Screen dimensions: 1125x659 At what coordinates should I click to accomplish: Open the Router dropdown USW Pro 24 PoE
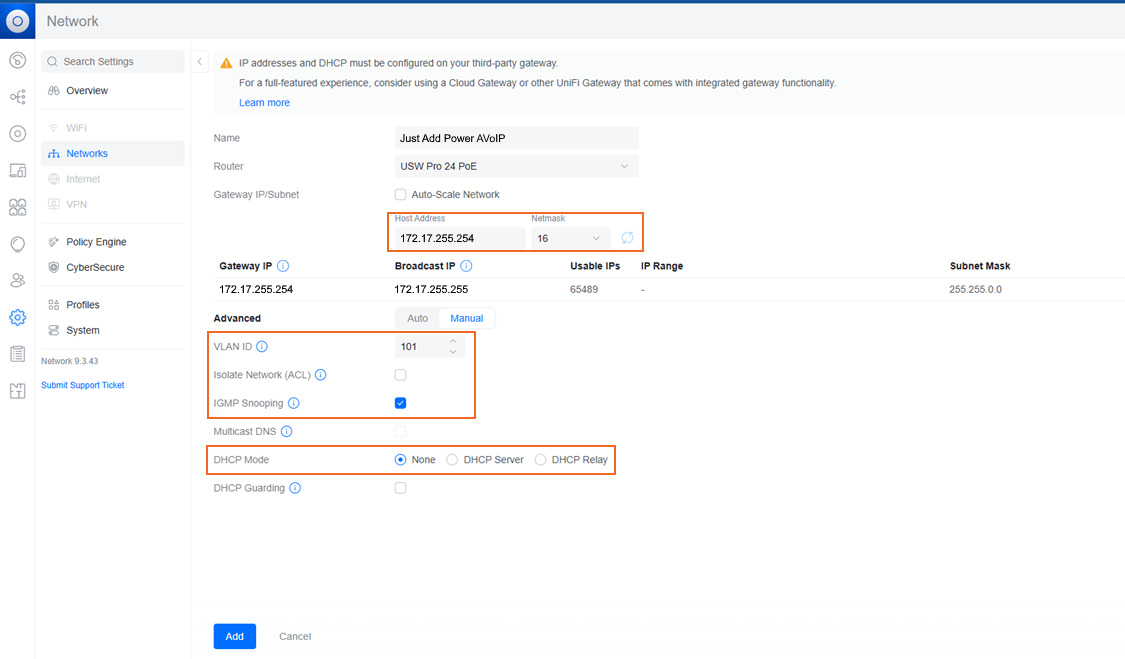click(516, 167)
